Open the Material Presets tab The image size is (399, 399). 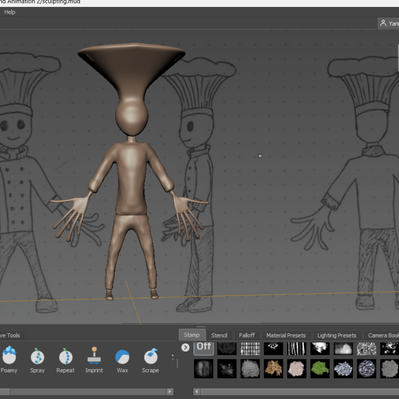tap(286, 335)
